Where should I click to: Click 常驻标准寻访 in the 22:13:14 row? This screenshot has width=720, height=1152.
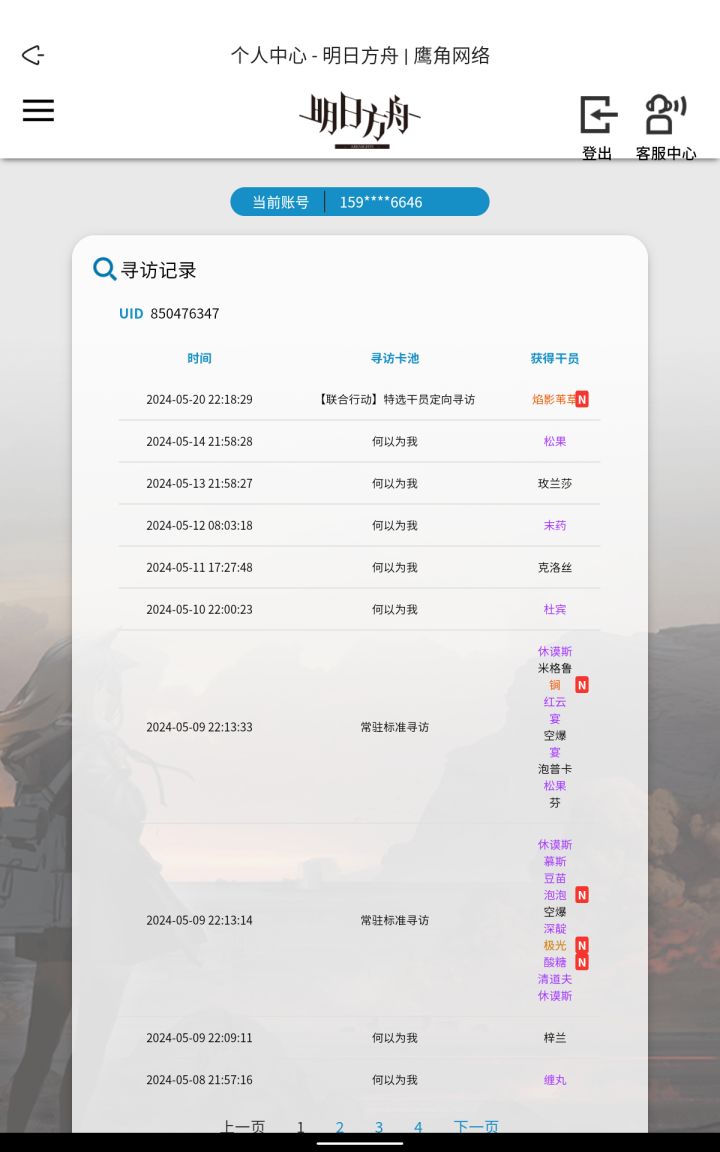click(x=395, y=920)
